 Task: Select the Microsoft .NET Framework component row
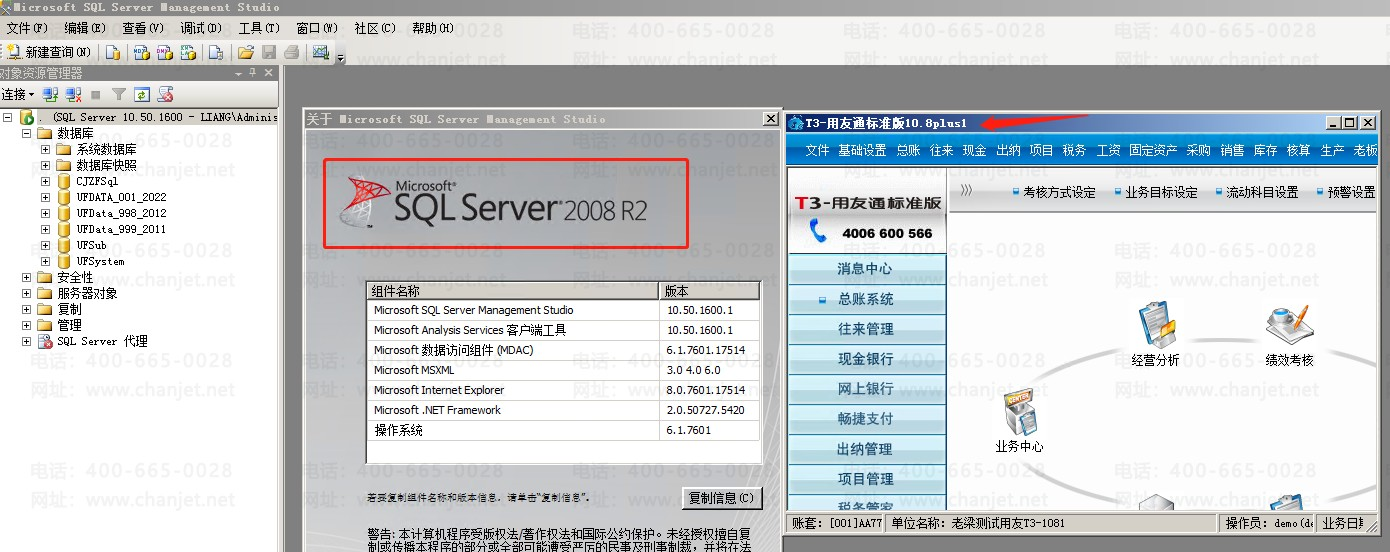[x=563, y=410]
